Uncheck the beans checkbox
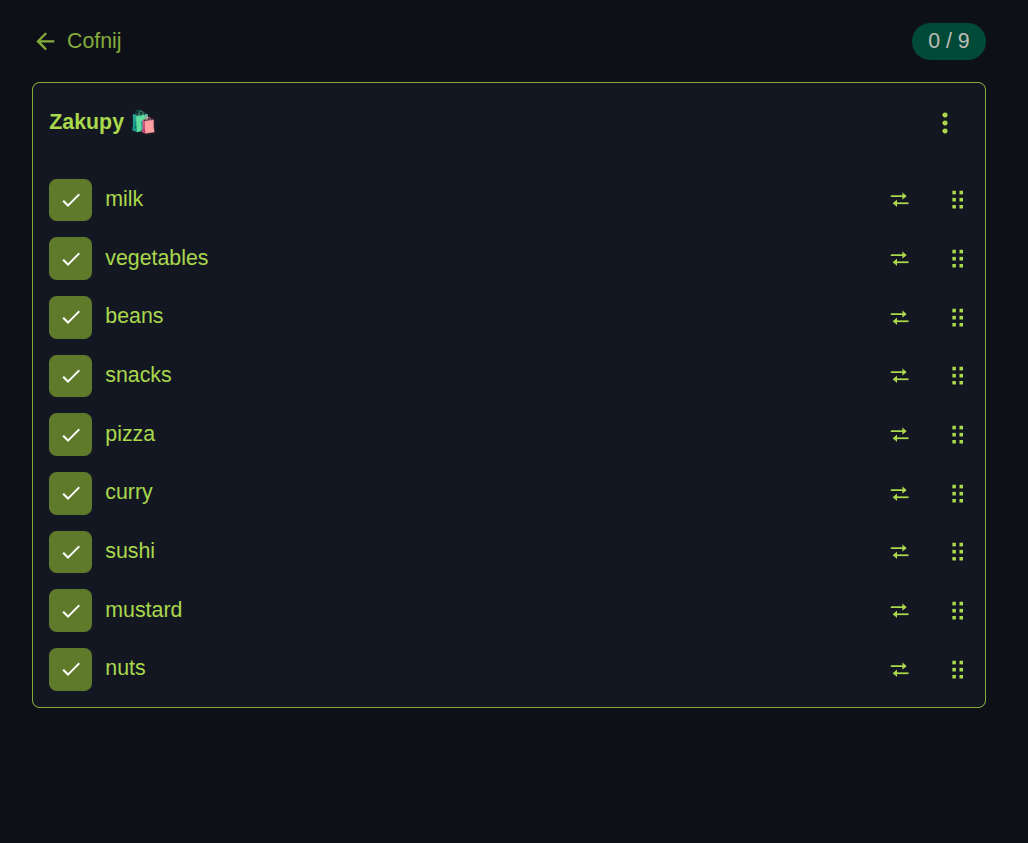This screenshot has height=843, width=1028. pos(70,317)
